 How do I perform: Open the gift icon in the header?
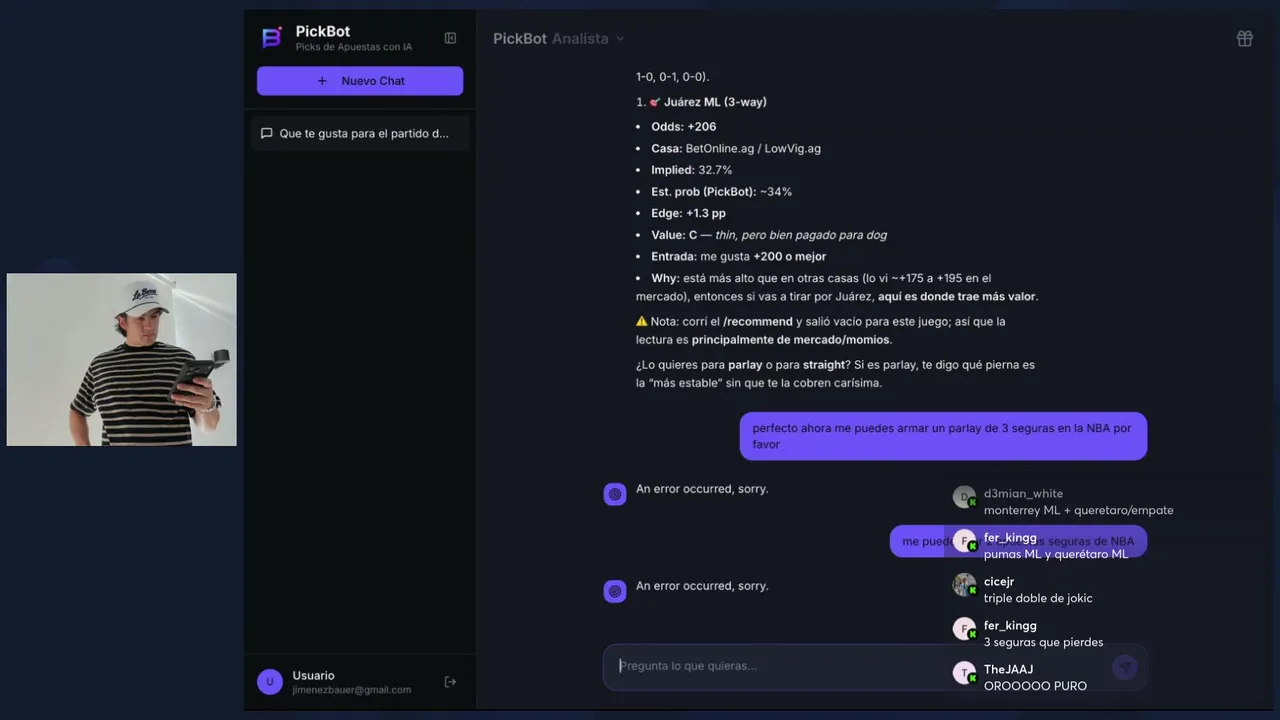click(x=1244, y=39)
